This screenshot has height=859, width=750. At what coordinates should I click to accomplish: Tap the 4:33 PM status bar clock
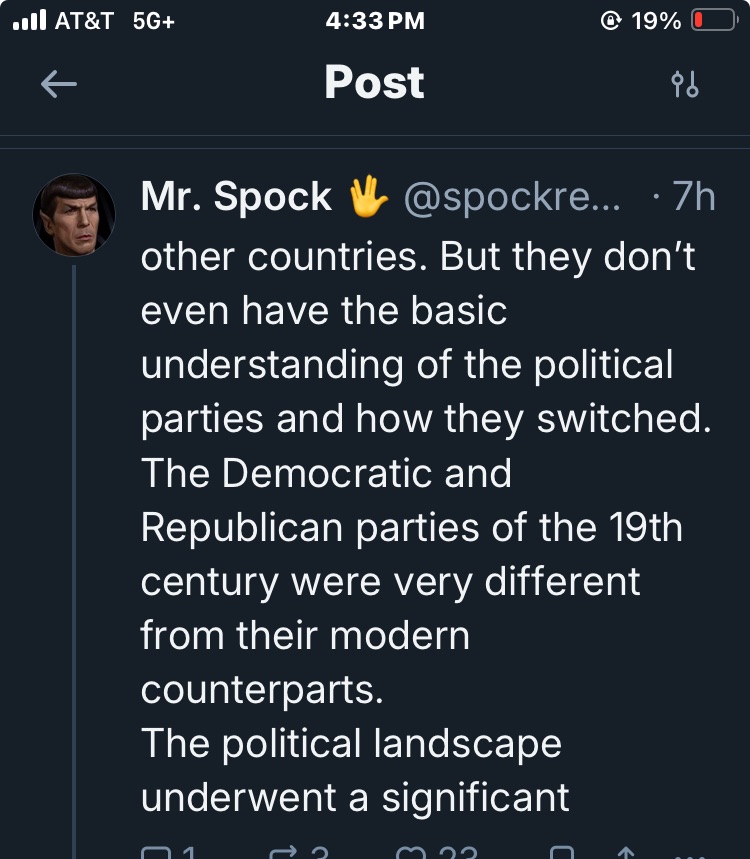pos(375,21)
